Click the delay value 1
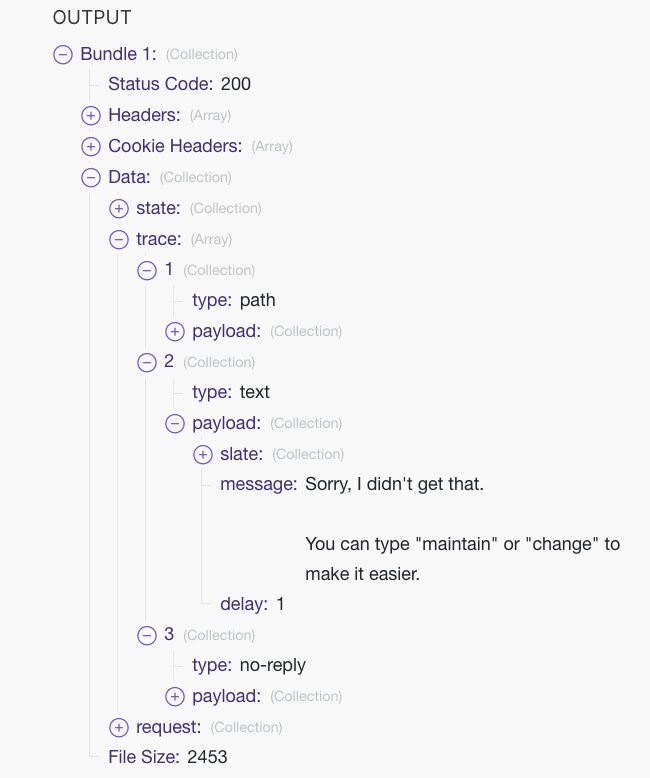Viewport: 650px width, 778px height. click(280, 604)
